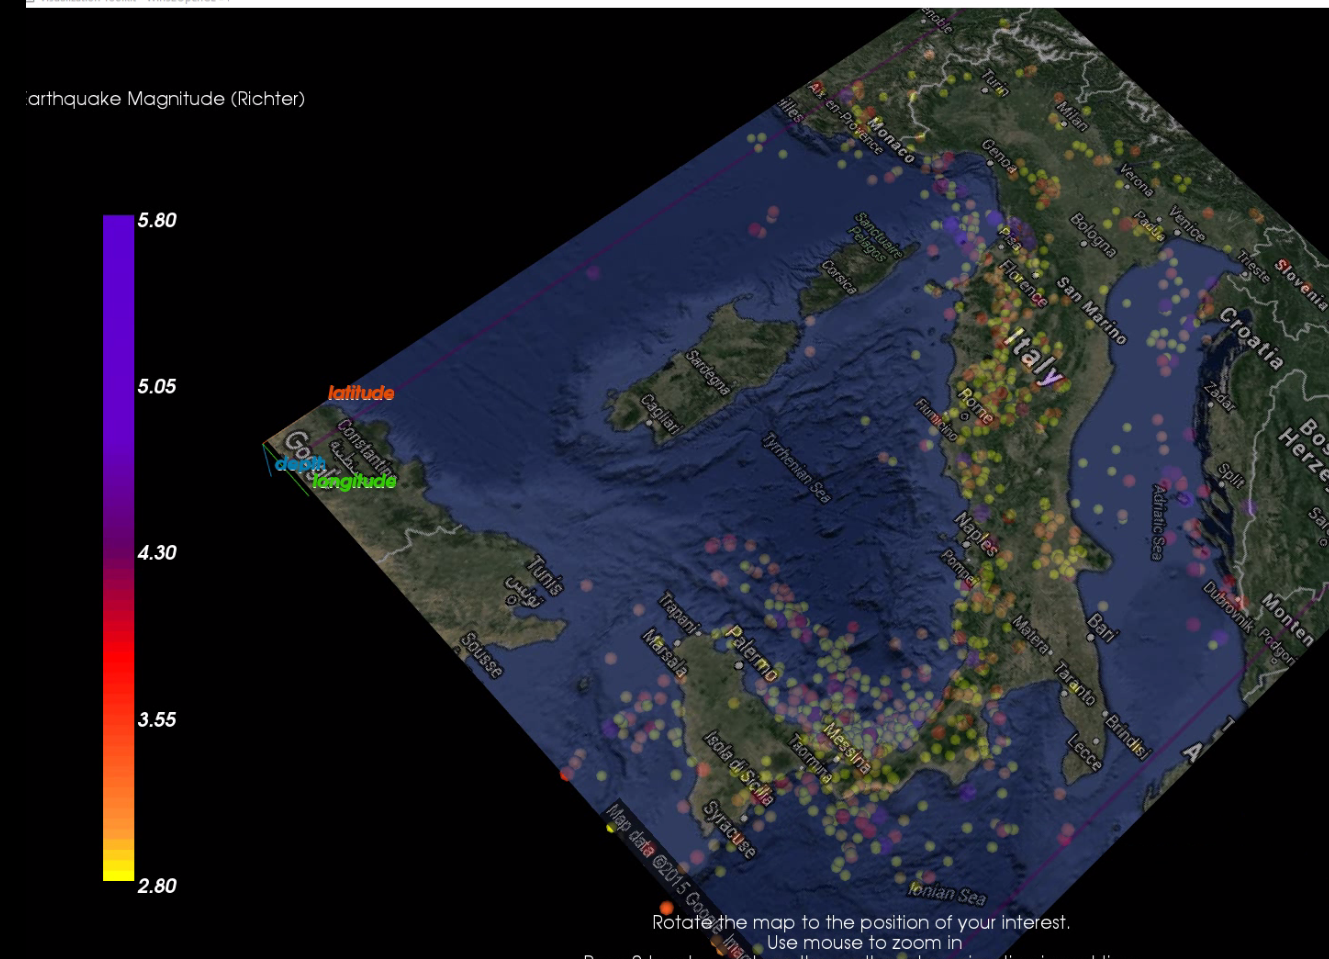The width and height of the screenshot is (1329, 959).
Task: Click the Split city label
Action: click(x=1231, y=474)
